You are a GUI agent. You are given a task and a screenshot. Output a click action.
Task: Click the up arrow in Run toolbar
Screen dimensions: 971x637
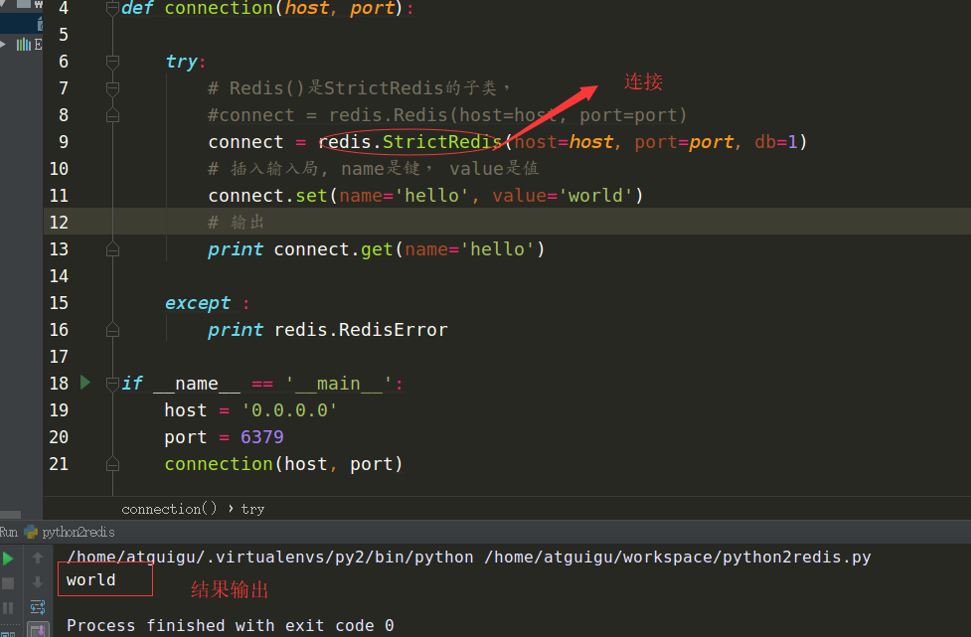point(37,558)
